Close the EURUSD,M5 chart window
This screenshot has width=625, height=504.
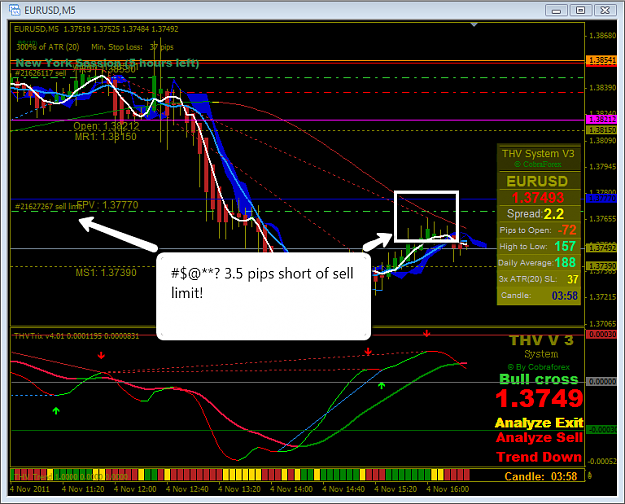click(x=605, y=10)
